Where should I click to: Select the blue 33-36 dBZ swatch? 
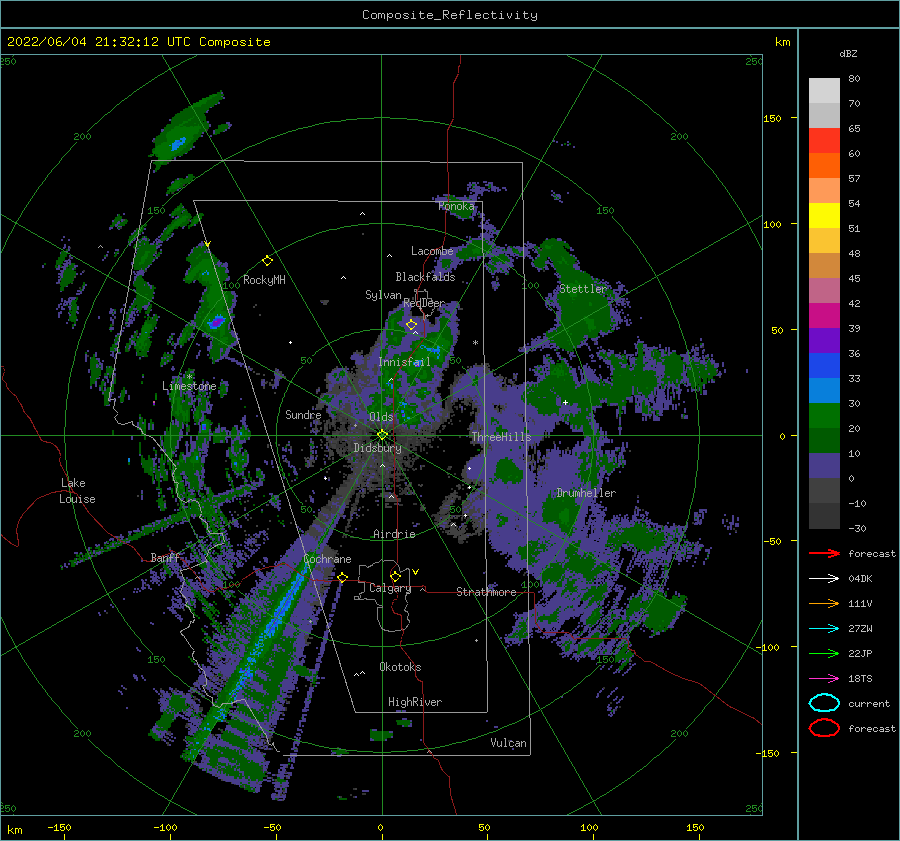click(824, 366)
